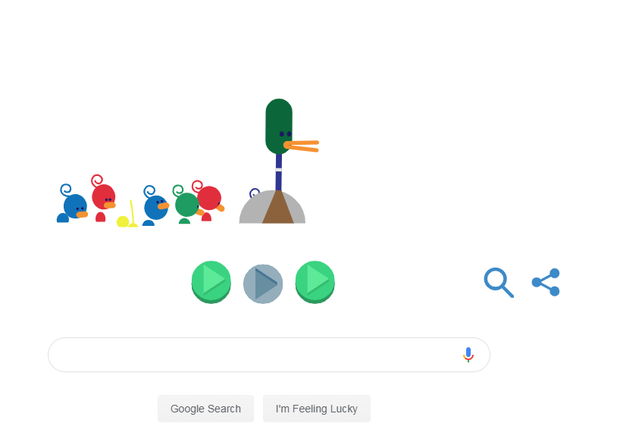The image size is (620, 436).
Task: Click the gray rock under the mallard
Action: coord(272,207)
